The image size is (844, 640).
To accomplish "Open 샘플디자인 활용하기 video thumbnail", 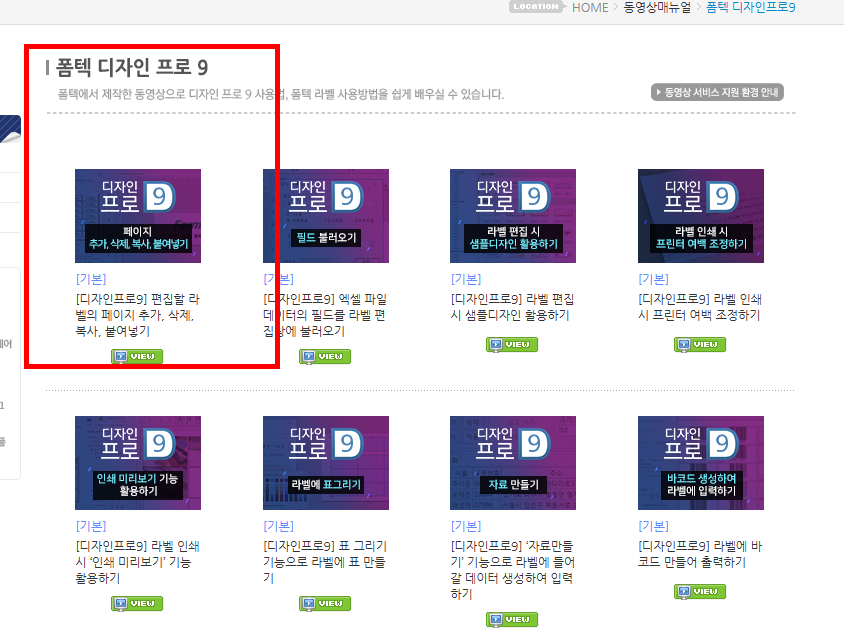I will pyautogui.click(x=513, y=216).
